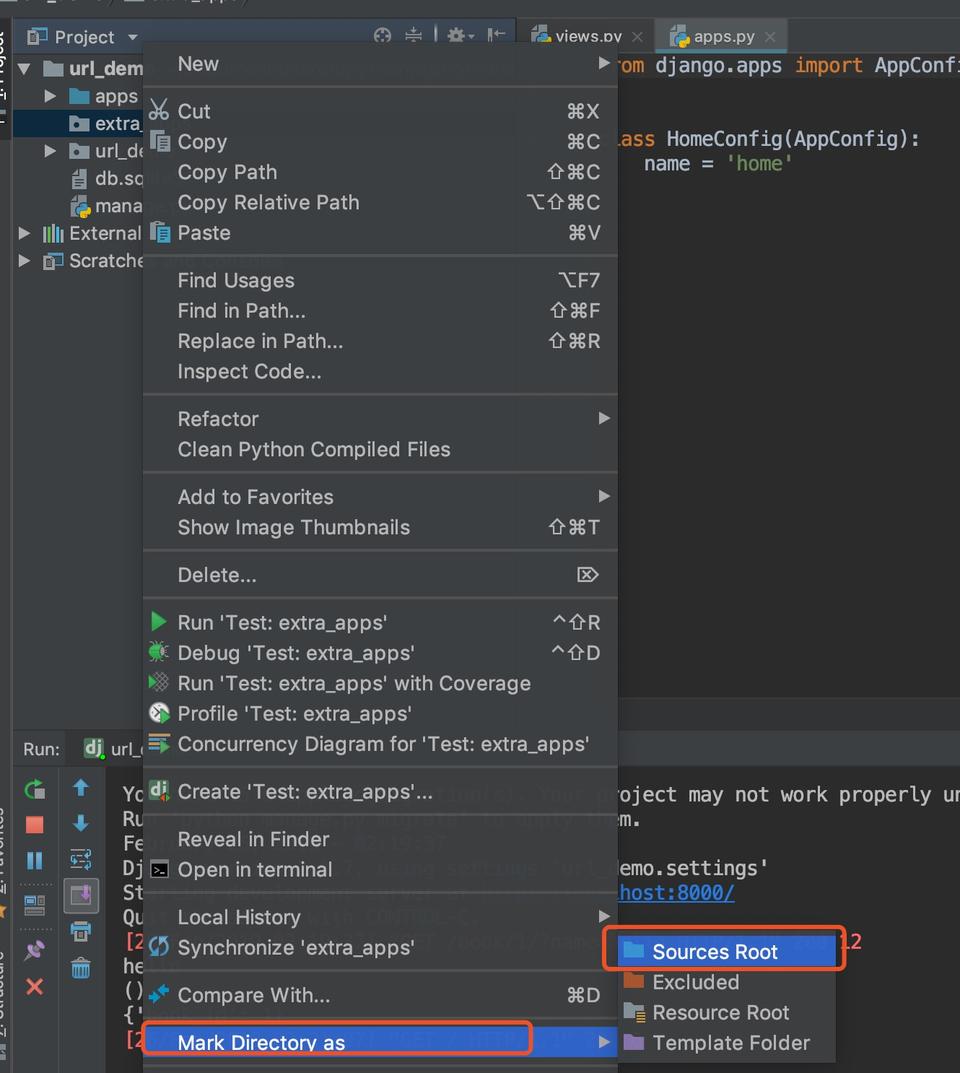Select Inspect Code...
The height and width of the screenshot is (1073, 960).
pyautogui.click(x=380, y=372)
